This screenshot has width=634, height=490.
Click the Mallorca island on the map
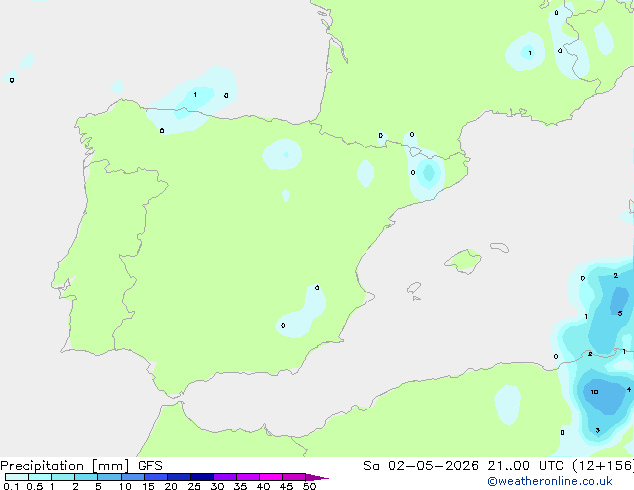(x=464, y=261)
